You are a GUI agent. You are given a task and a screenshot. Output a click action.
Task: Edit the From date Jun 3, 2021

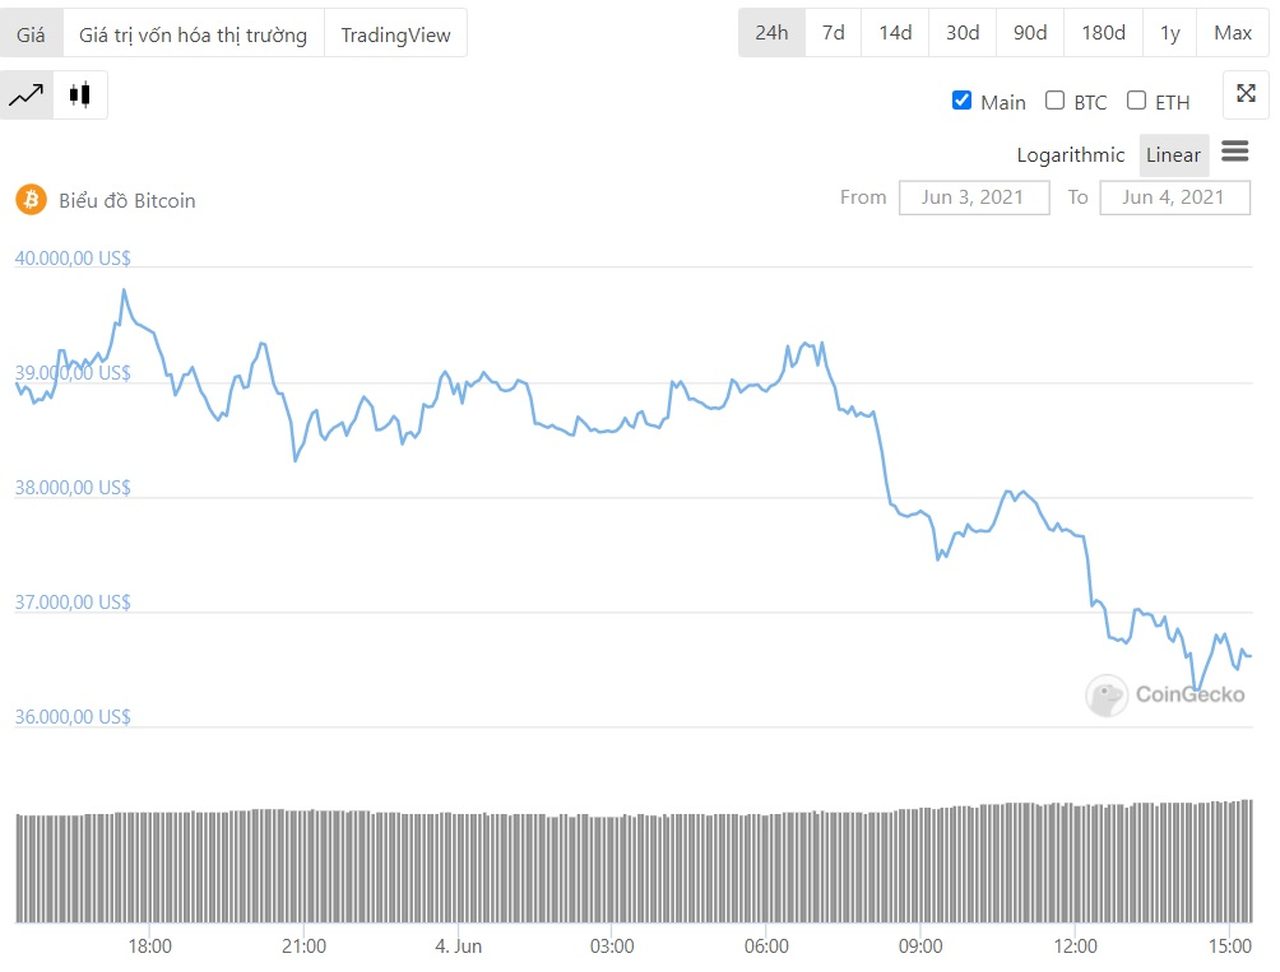974,197
